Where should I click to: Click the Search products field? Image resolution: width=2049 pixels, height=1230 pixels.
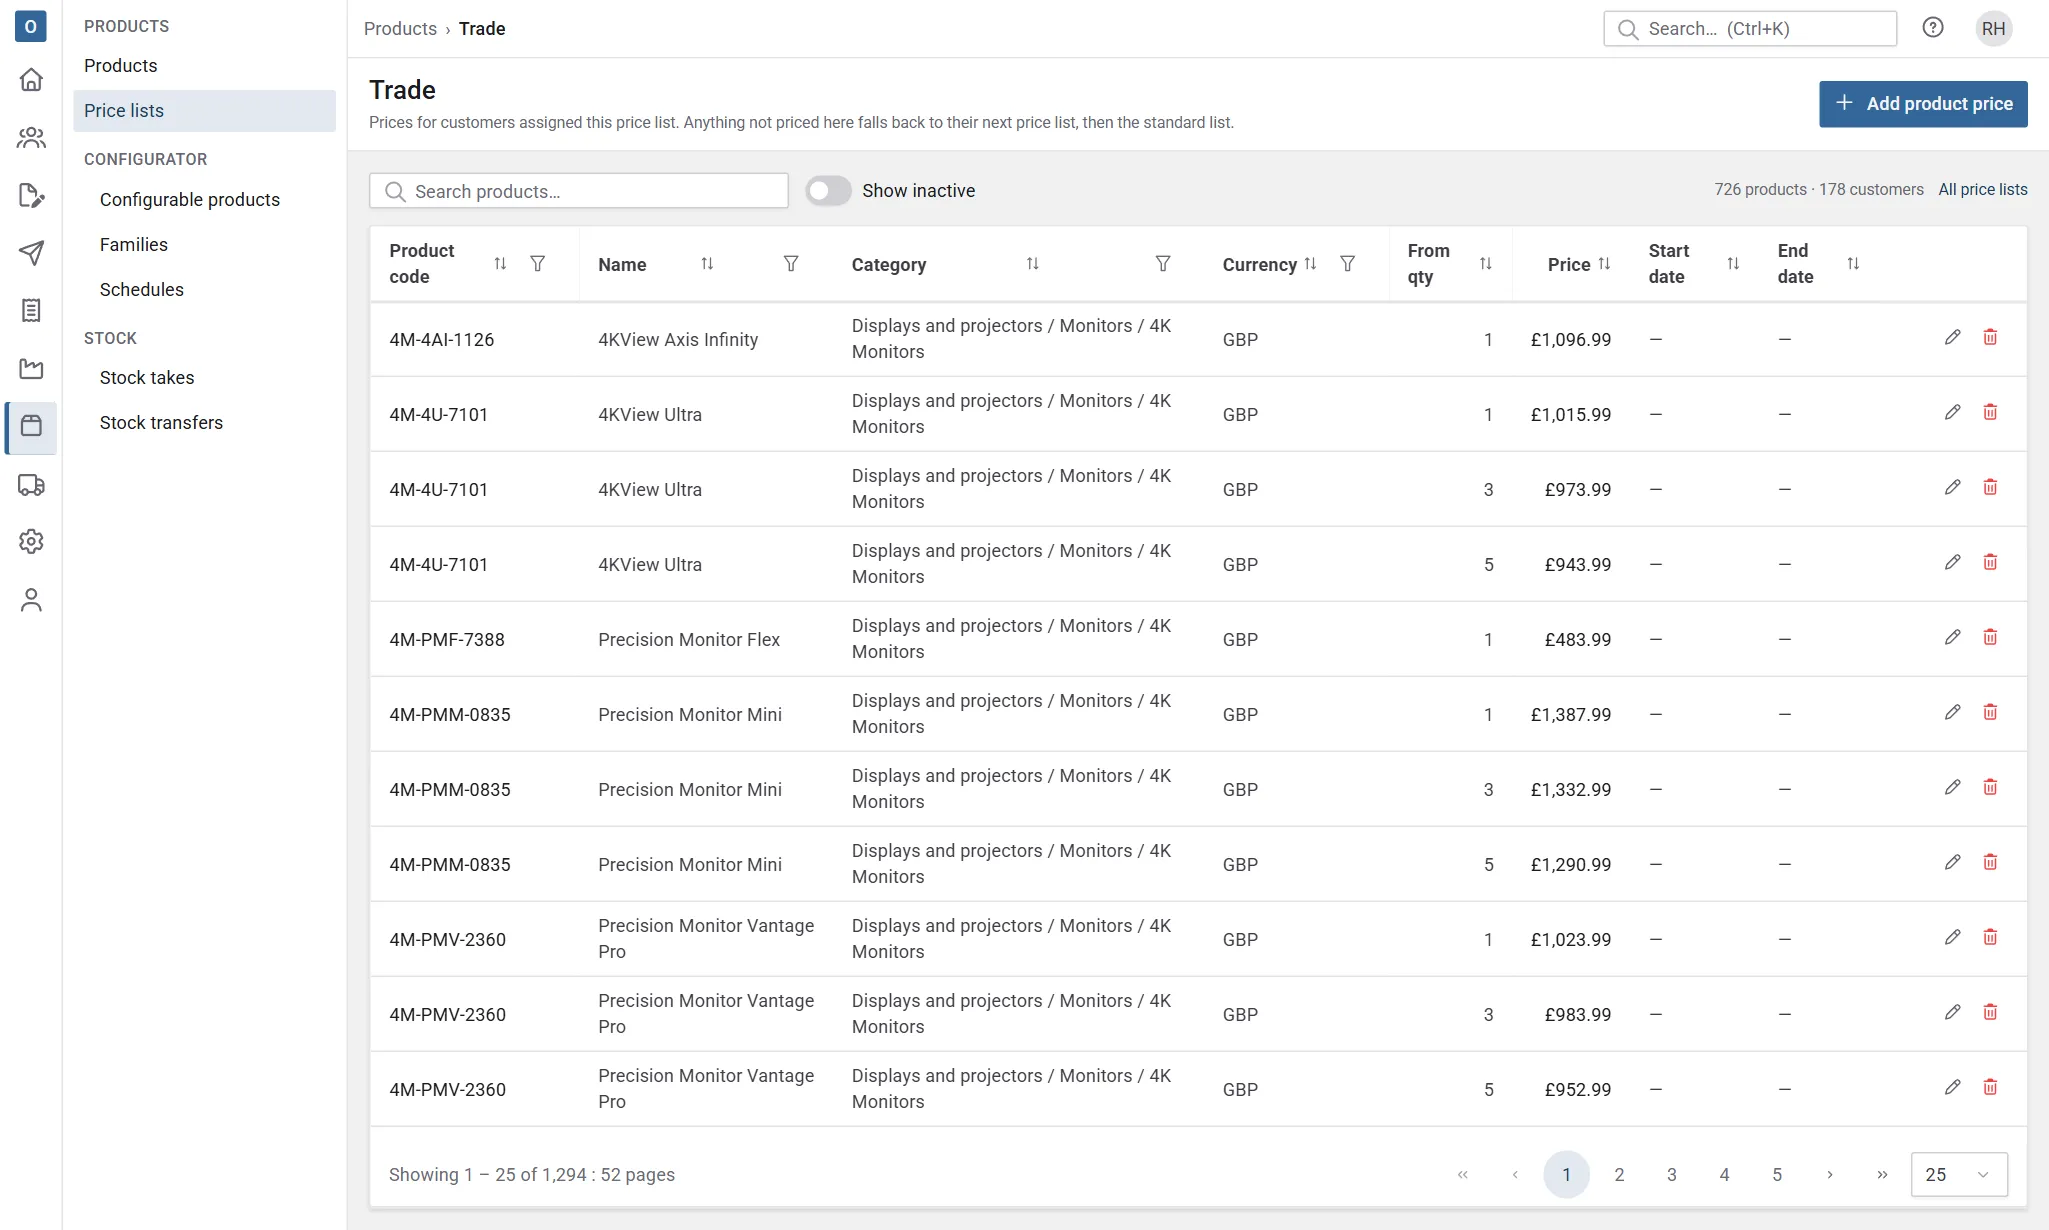tap(579, 191)
